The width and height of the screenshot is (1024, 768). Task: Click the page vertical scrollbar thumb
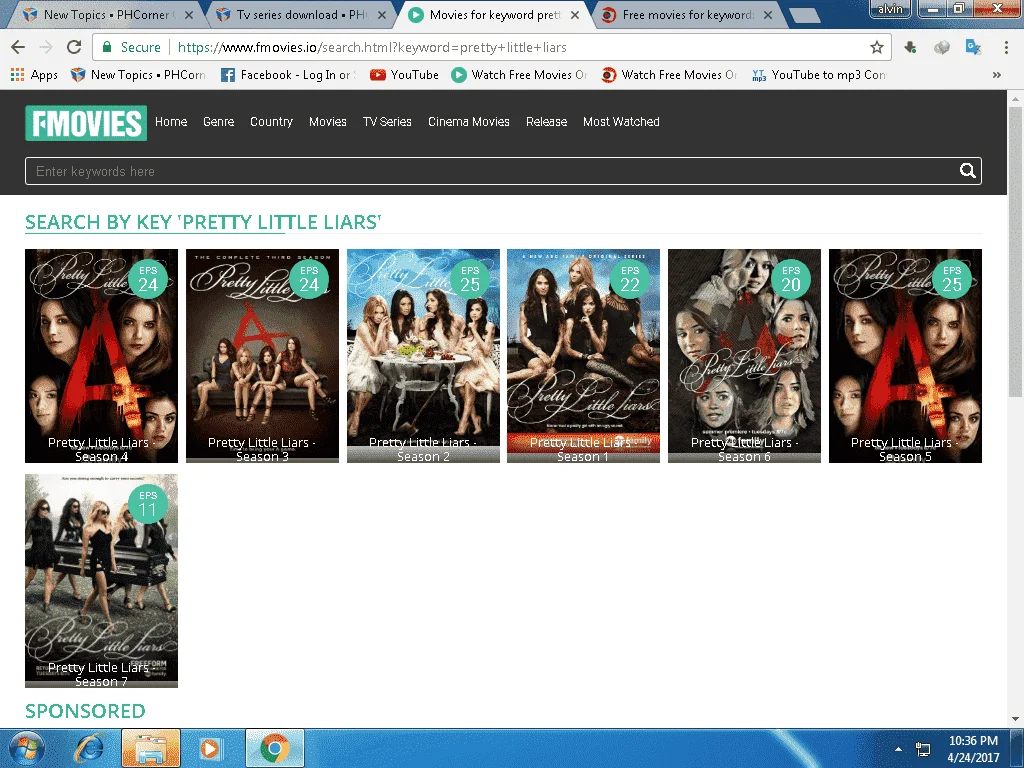[x=1015, y=251]
